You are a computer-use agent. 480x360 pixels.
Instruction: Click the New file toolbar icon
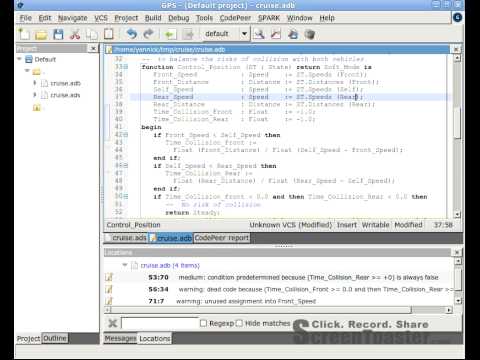[25, 34]
